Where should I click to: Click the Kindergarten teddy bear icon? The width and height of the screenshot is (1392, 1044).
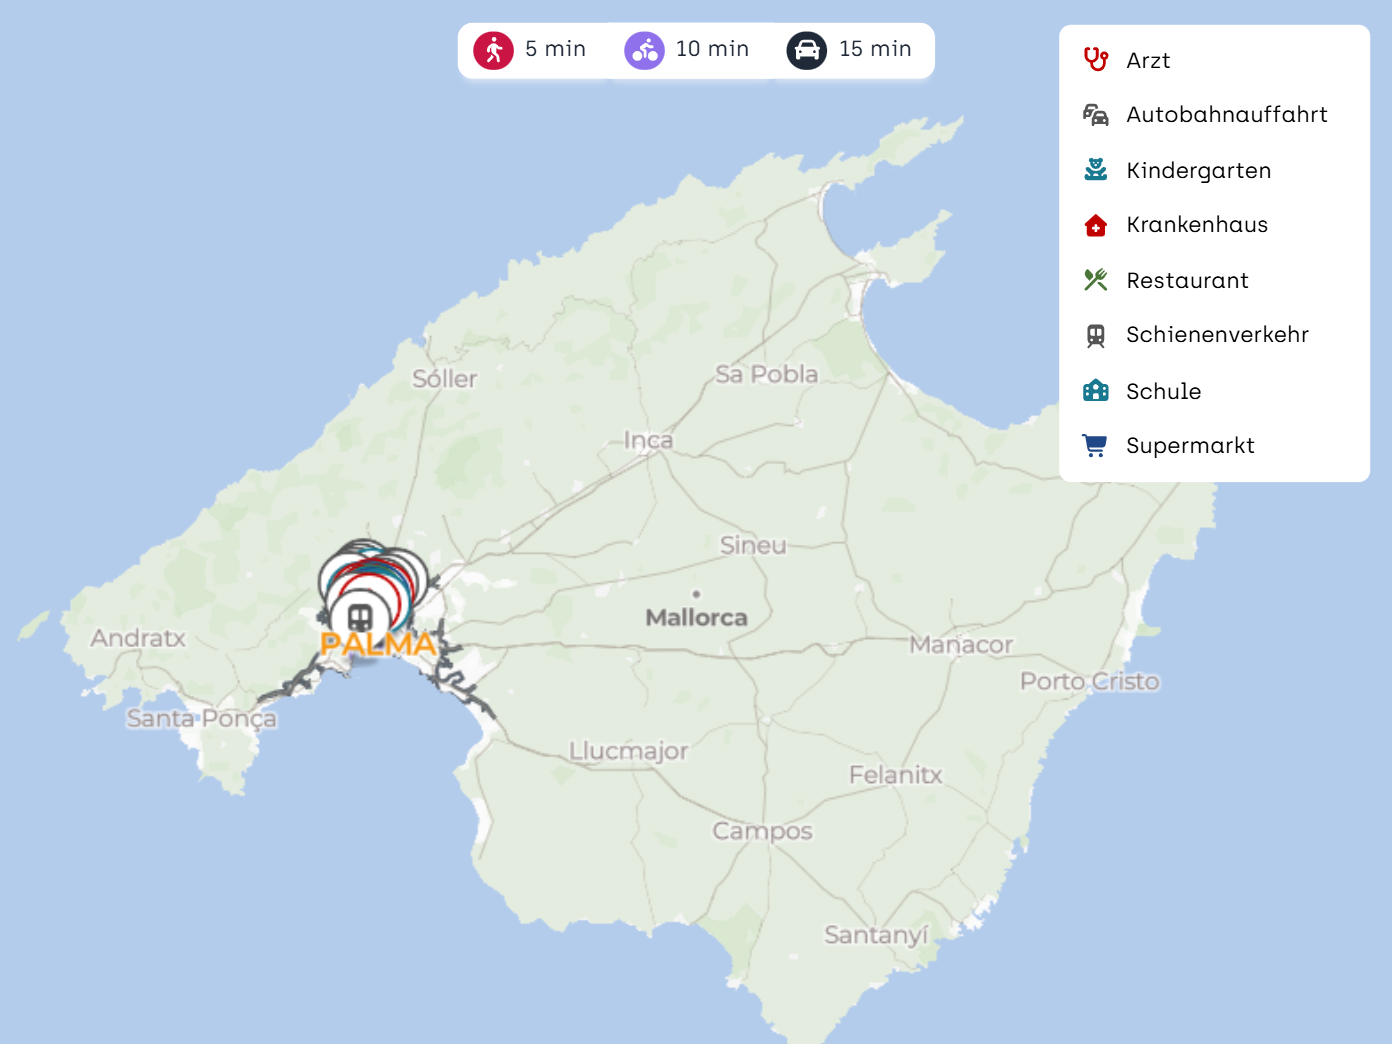pyautogui.click(x=1096, y=170)
